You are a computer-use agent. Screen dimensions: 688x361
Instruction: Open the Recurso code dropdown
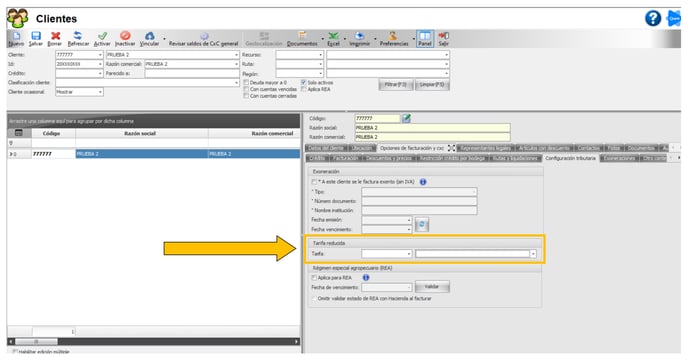click(320, 55)
